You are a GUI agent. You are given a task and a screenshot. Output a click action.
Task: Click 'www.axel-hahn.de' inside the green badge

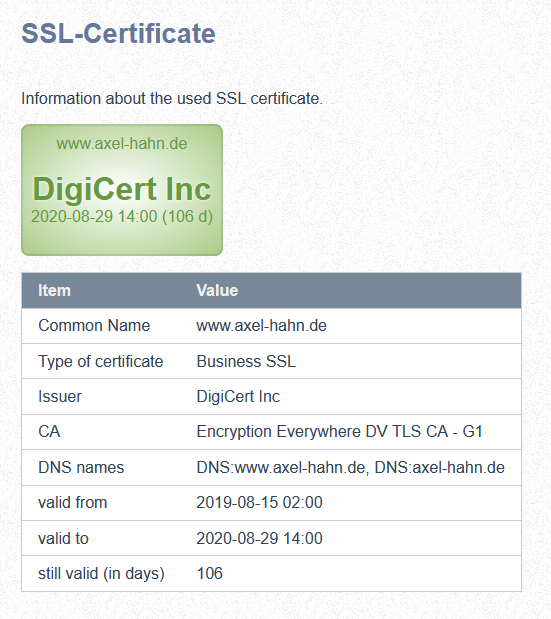(x=122, y=144)
